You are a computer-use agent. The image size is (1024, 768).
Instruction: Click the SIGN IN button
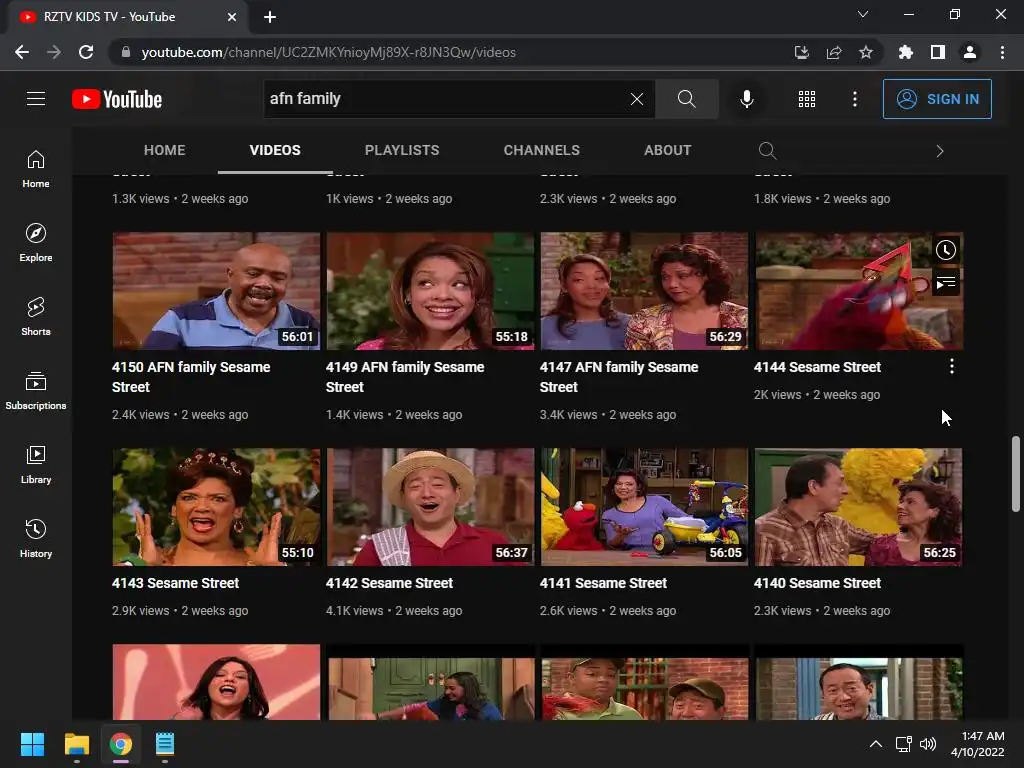point(937,99)
